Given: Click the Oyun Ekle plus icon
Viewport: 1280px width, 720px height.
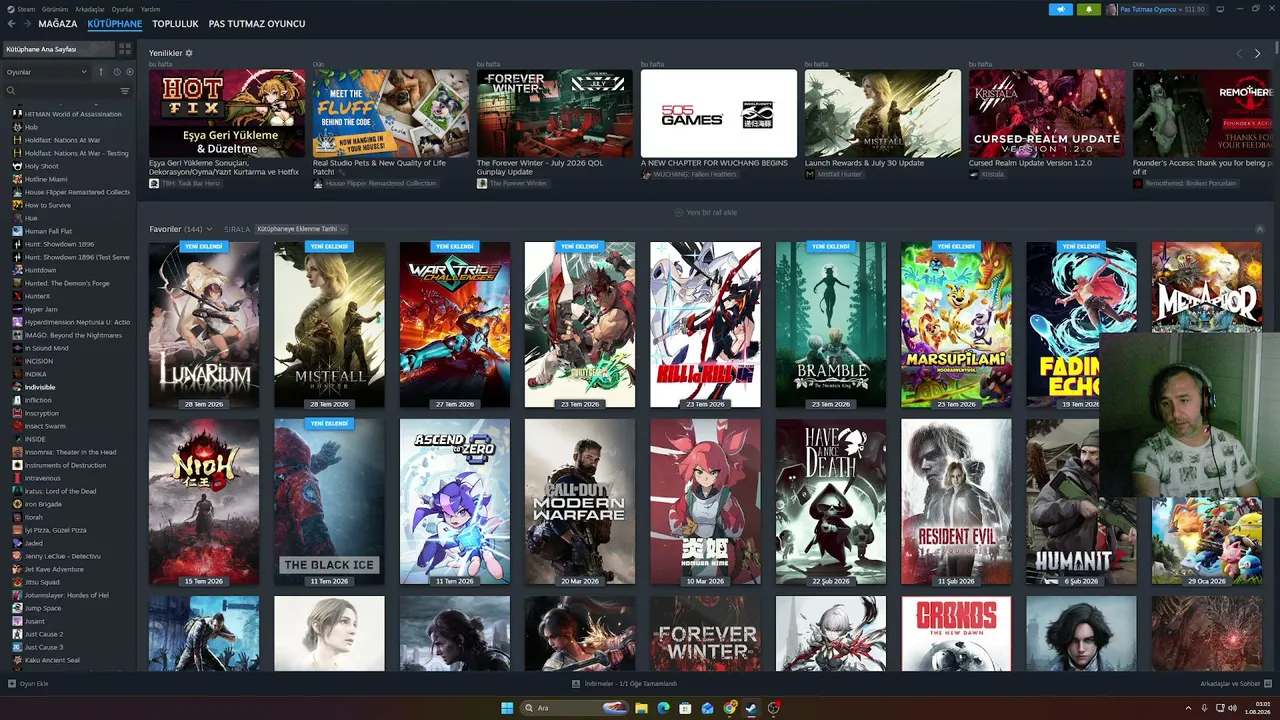Looking at the screenshot, I should click(x=12, y=684).
